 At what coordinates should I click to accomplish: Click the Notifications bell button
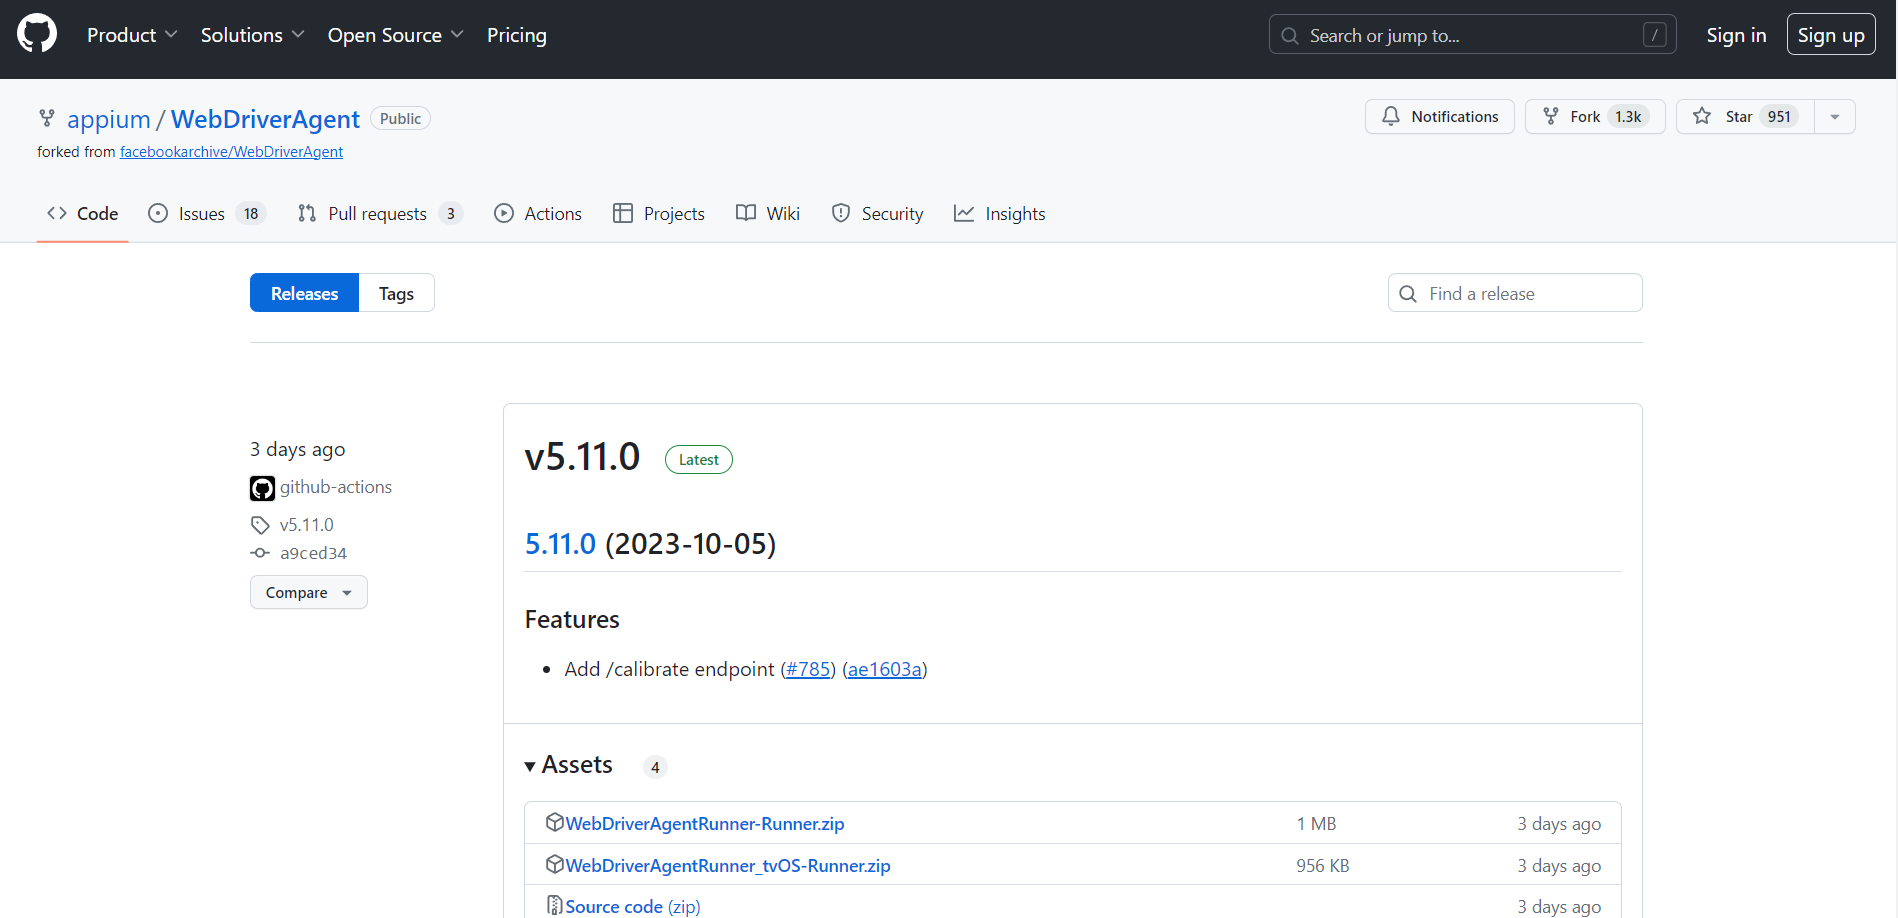tap(1439, 117)
